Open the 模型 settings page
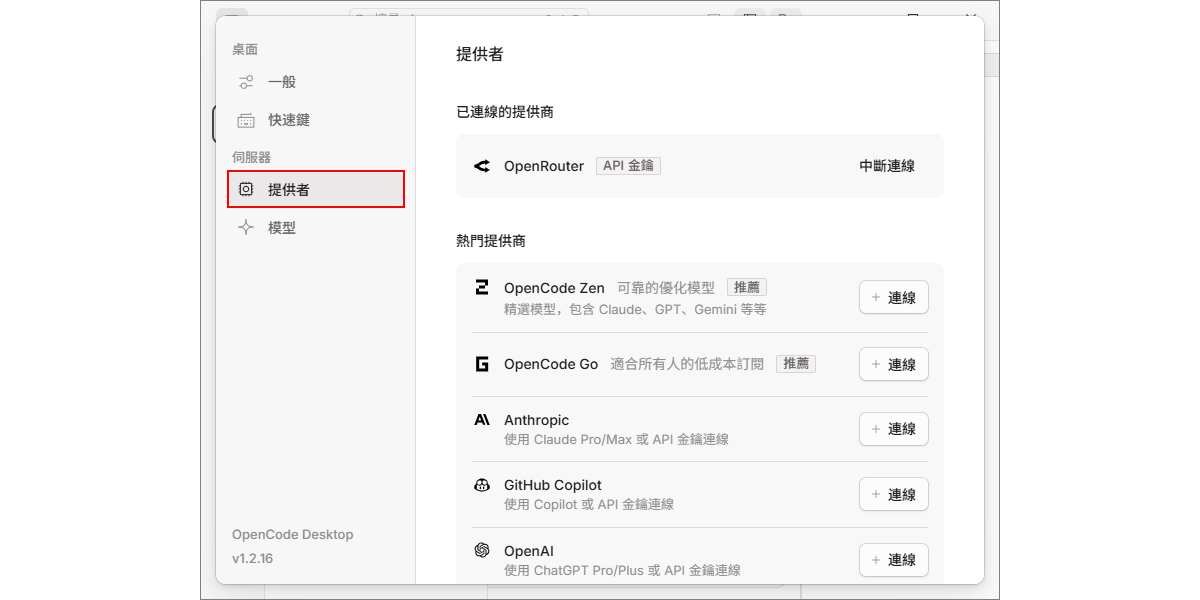The image size is (1200, 600). tap(315, 227)
